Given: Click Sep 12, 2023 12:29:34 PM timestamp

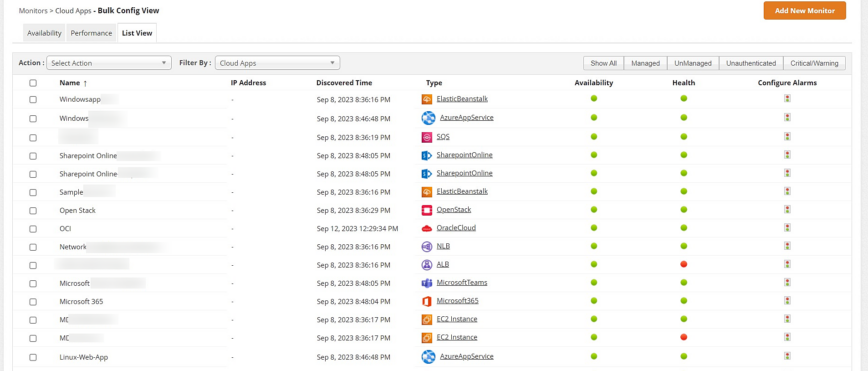Looking at the screenshot, I should point(358,229).
